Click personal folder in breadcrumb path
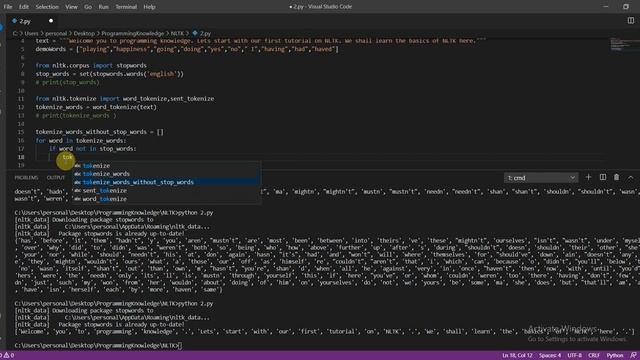Viewport: 640px width, 360px height. point(56,33)
